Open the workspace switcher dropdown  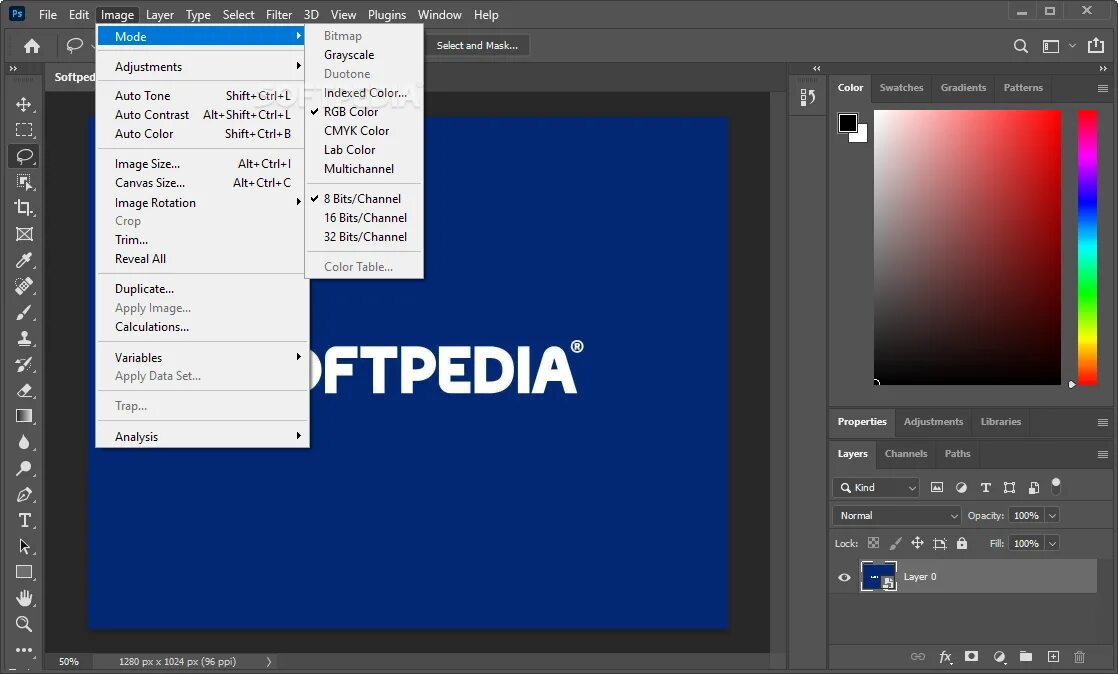coord(1057,46)
